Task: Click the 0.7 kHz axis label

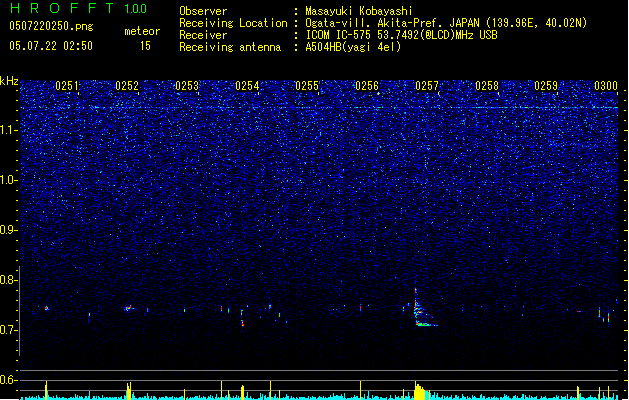Action: [9, 330]
